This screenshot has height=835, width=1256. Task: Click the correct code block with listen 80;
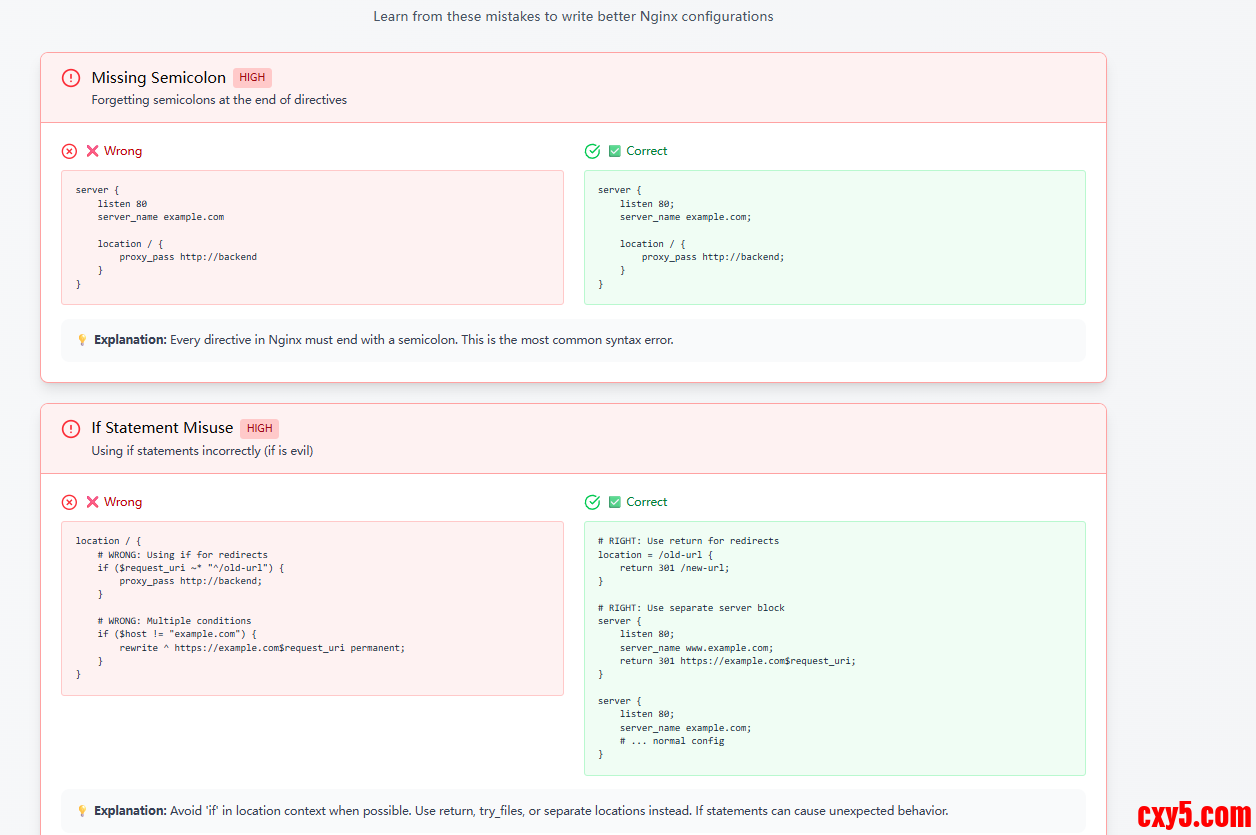tap(834, 237)
